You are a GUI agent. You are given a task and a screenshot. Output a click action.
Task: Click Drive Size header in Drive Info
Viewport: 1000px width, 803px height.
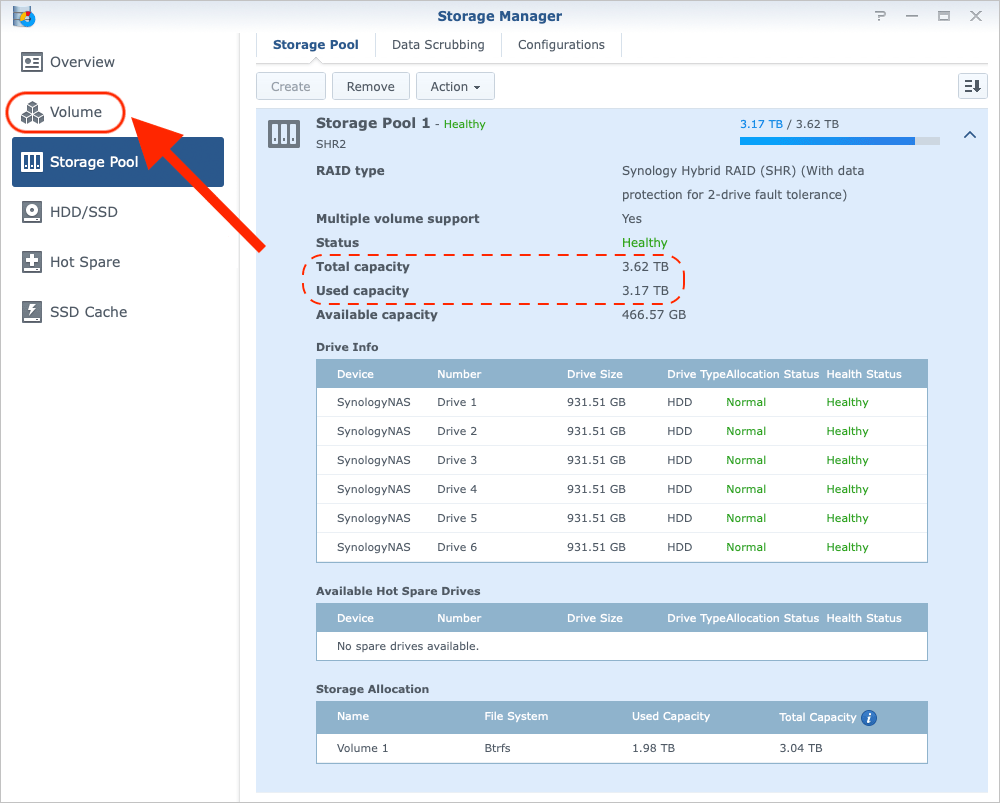tap(594, 374)
